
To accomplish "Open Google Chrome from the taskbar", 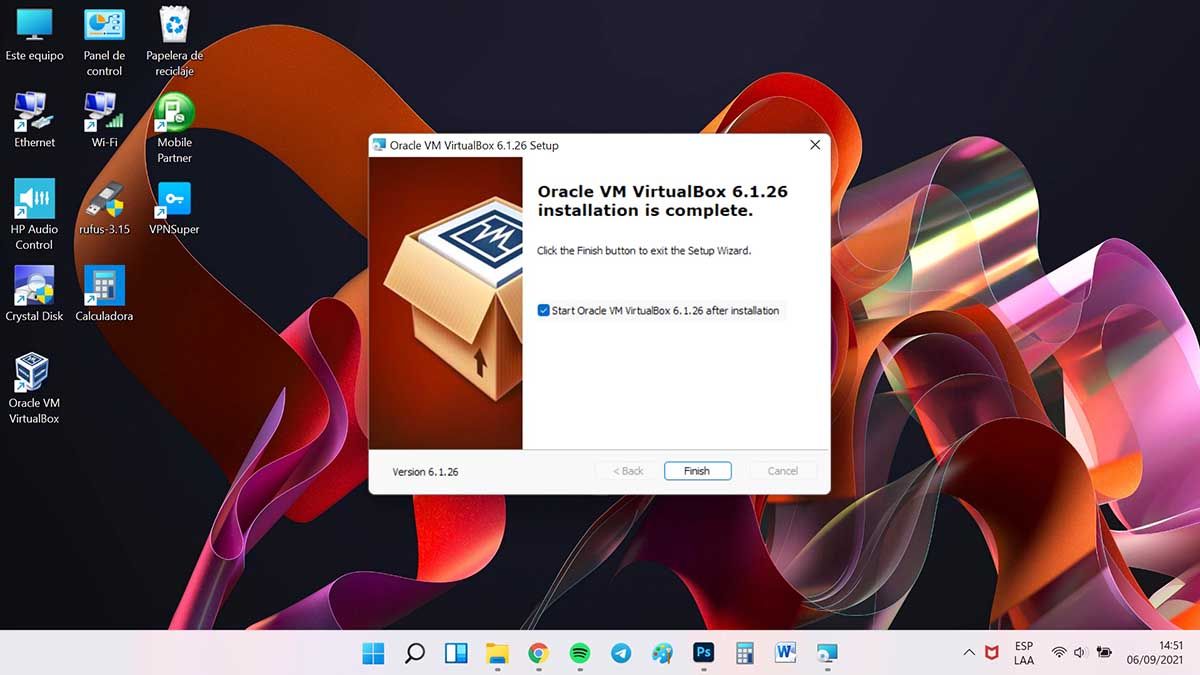I will (x=538, y=653).
